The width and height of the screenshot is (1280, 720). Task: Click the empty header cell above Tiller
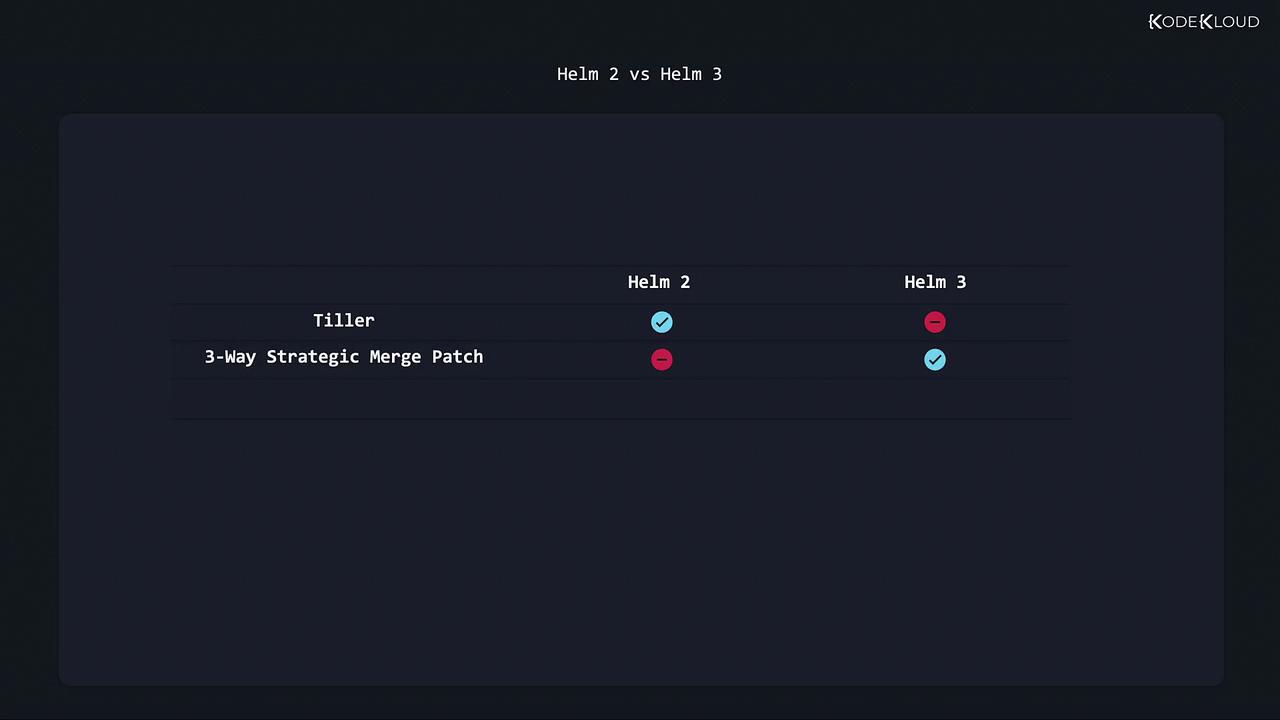(344, 283)
